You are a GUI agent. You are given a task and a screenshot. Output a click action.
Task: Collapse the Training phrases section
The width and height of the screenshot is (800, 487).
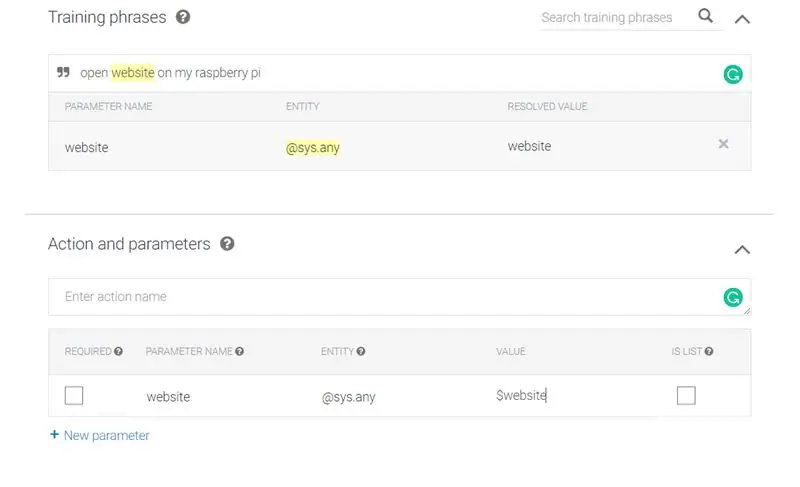(742, 19)
